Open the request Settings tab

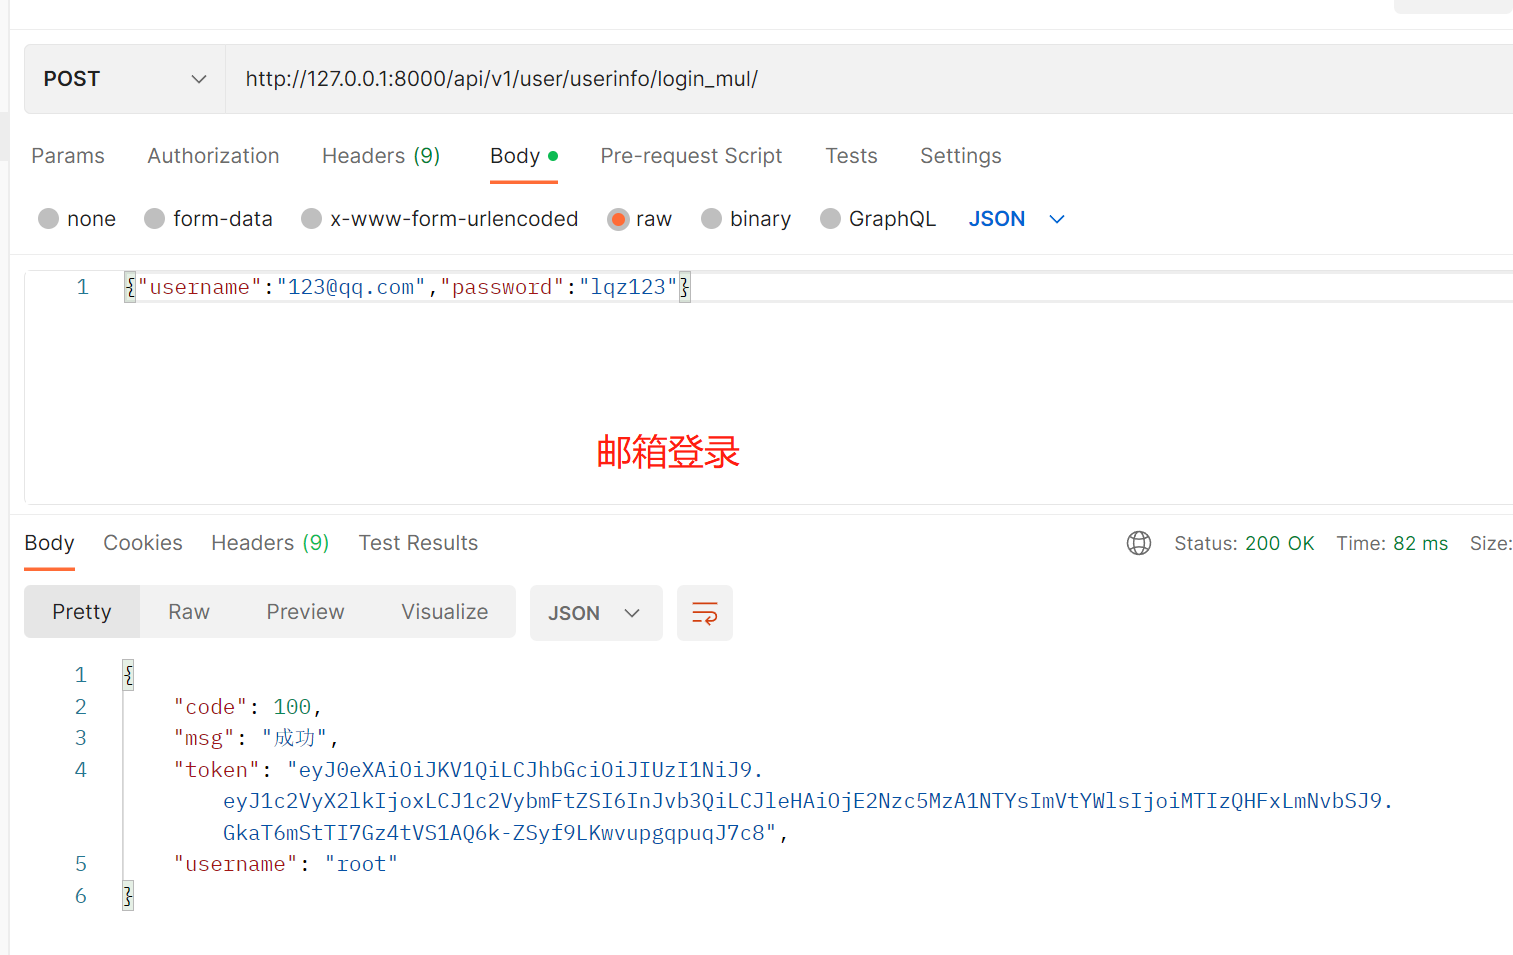point(960,156)
